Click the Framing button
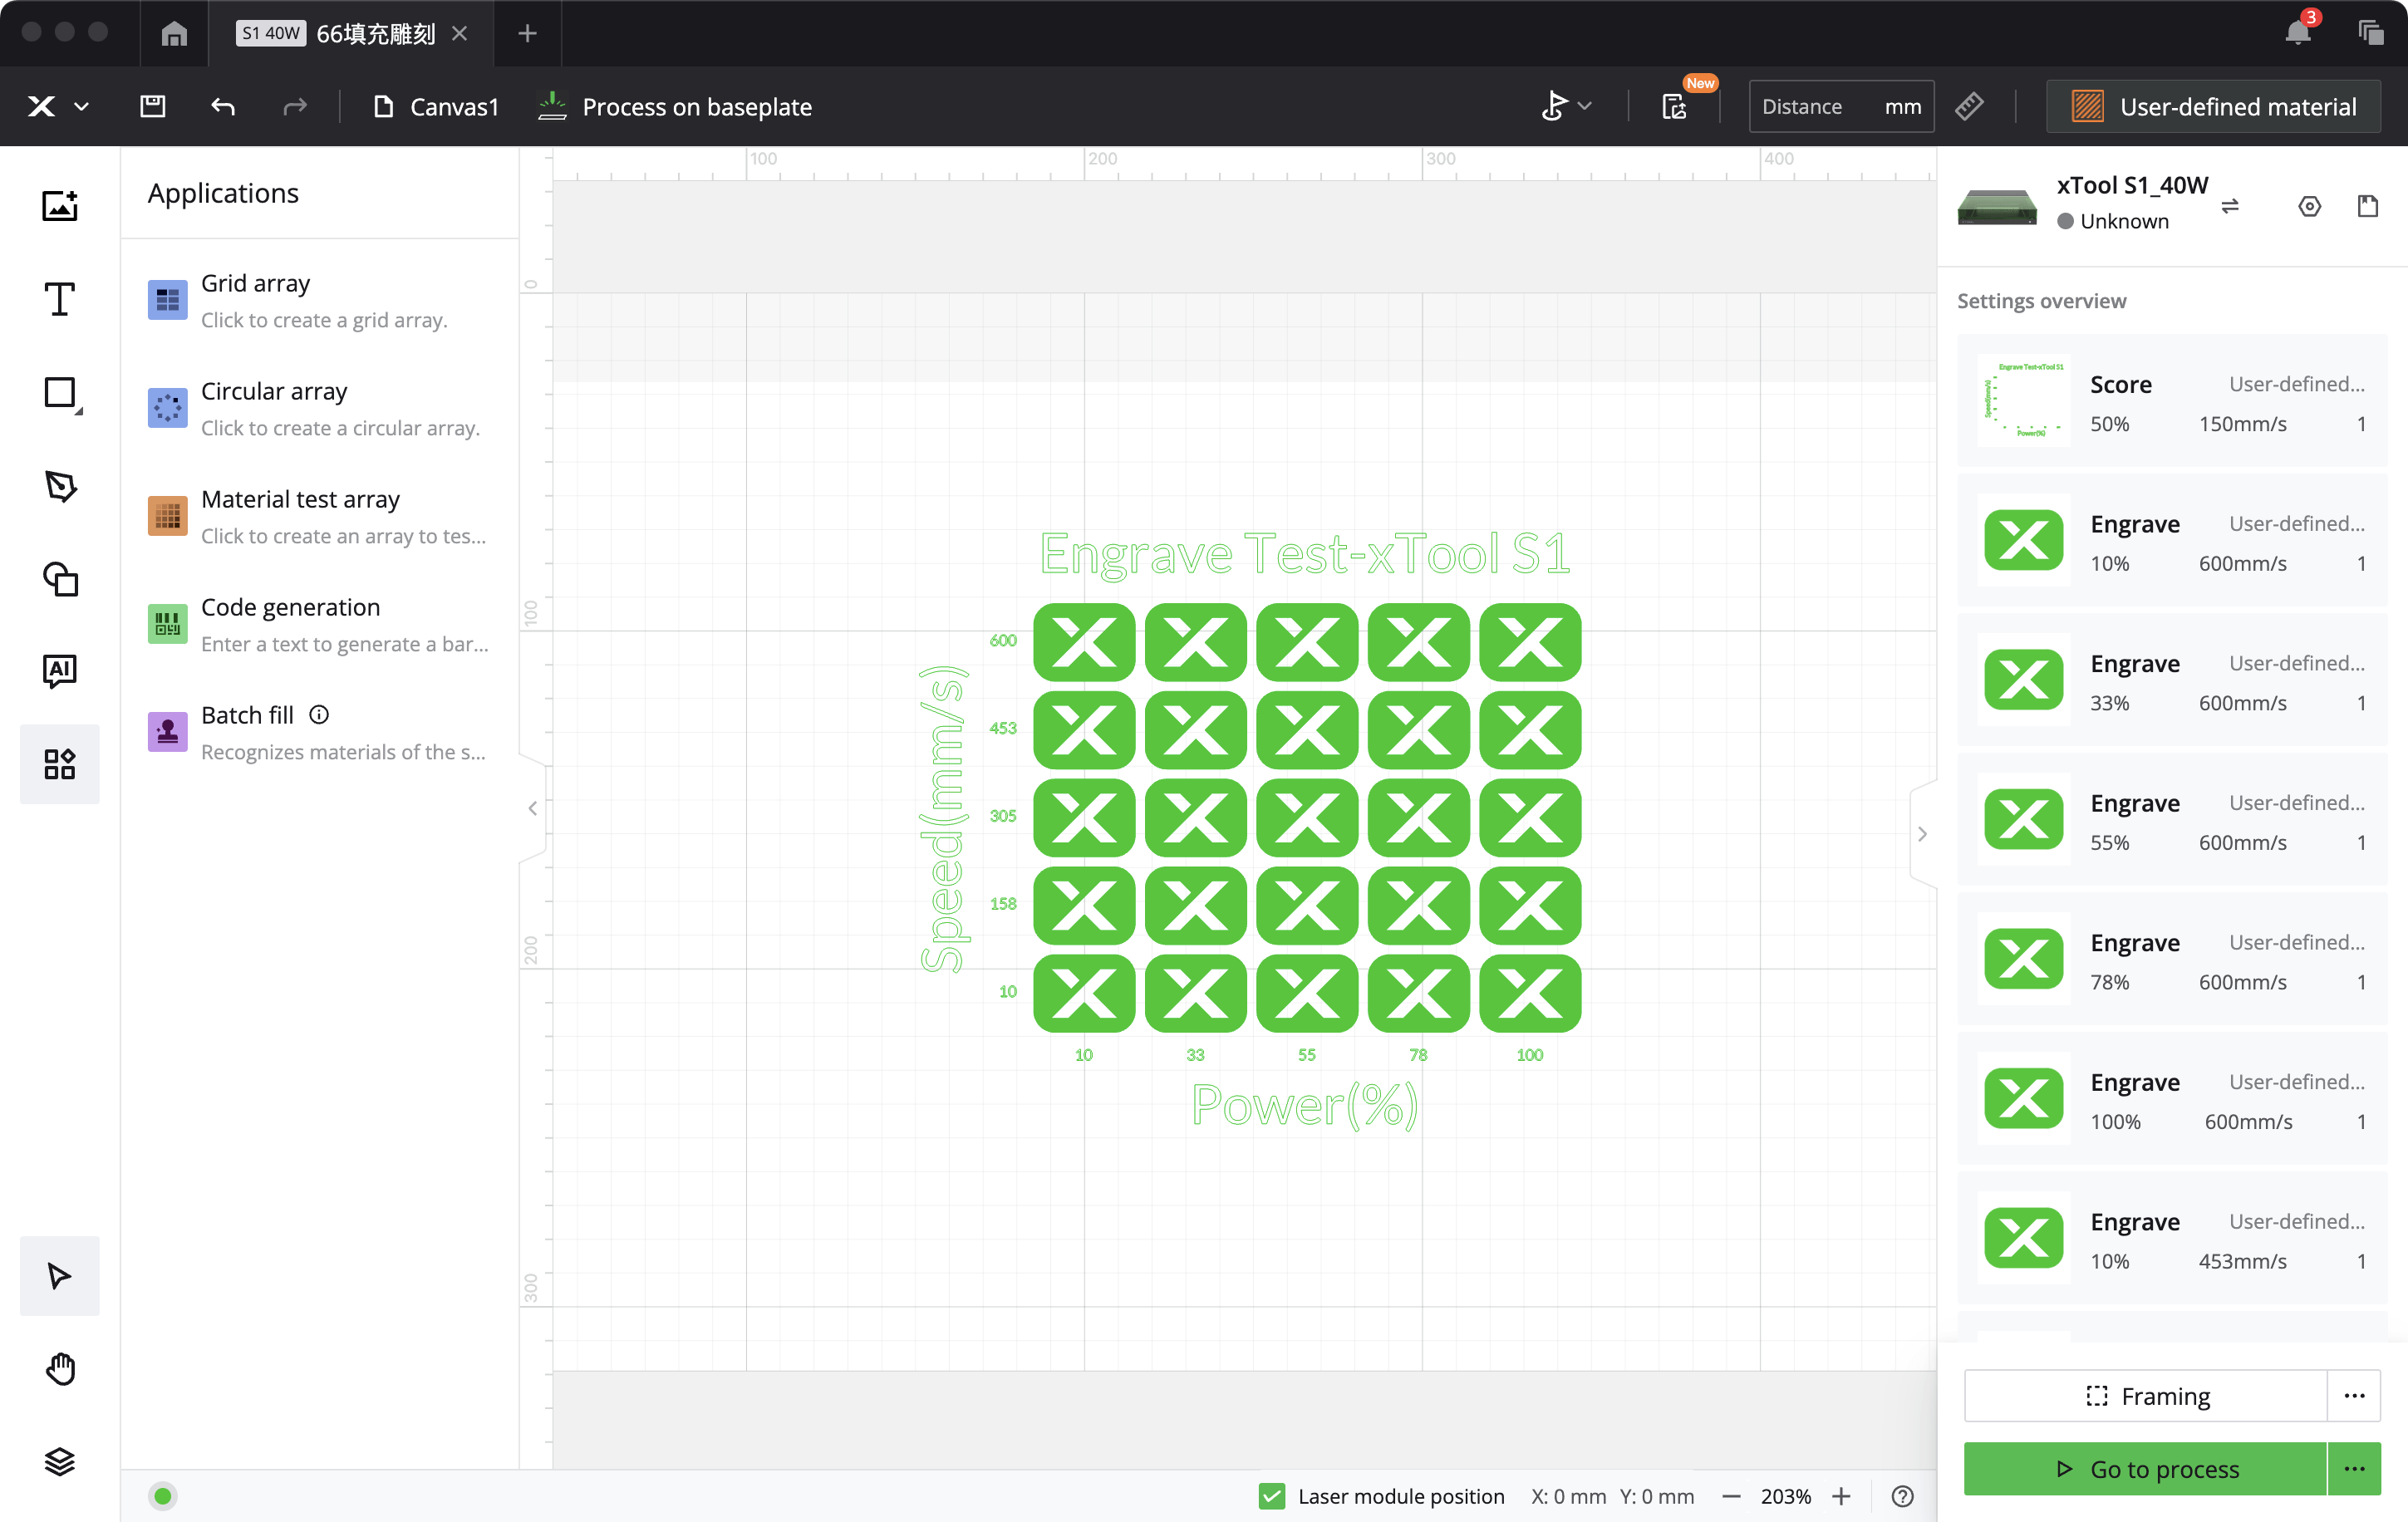Viewport: 2408px width, 1522px height. coord(2146,1395)
